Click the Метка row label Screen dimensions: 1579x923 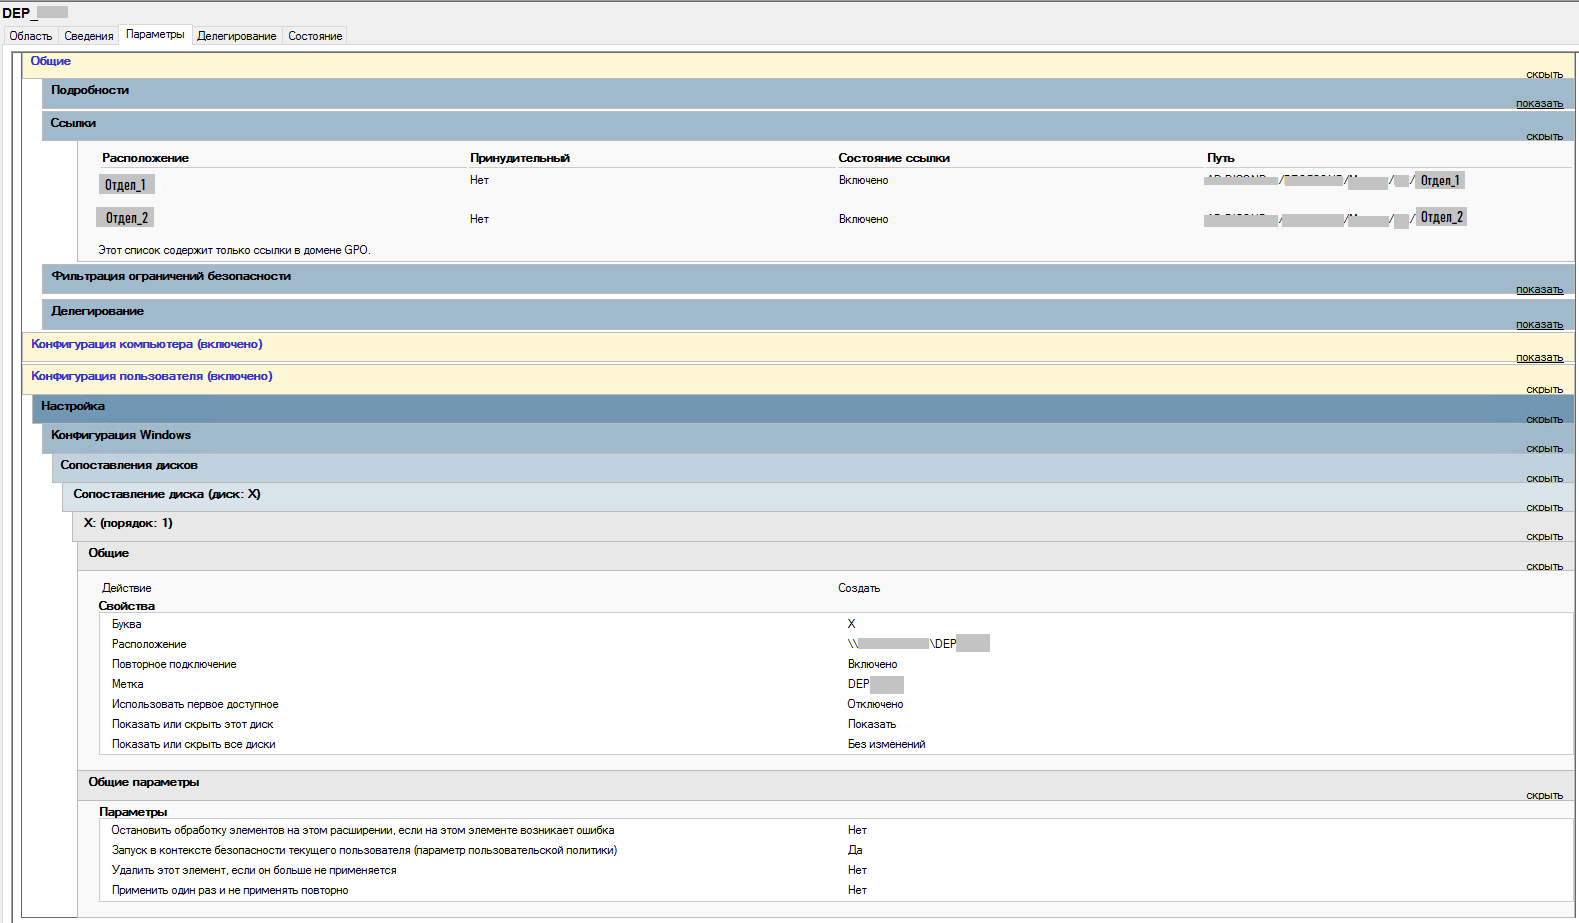pos(127,684)
